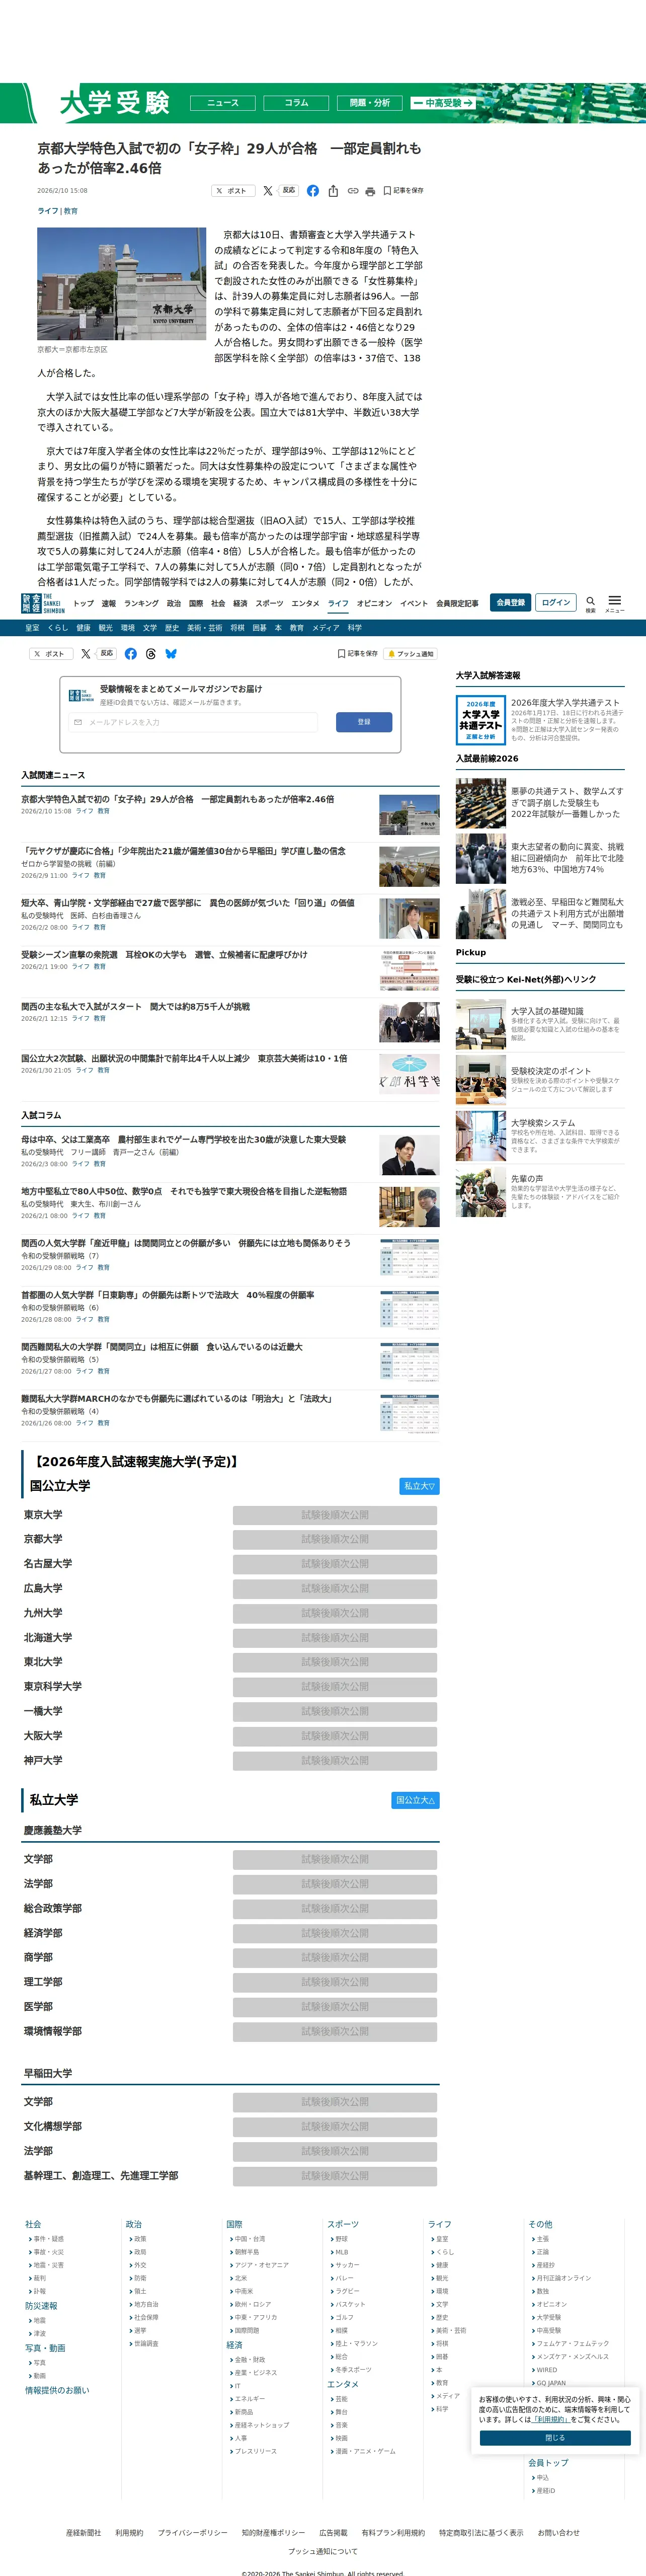
Task: Select オピニオン in main navigation
Action: tap(374, 603)
